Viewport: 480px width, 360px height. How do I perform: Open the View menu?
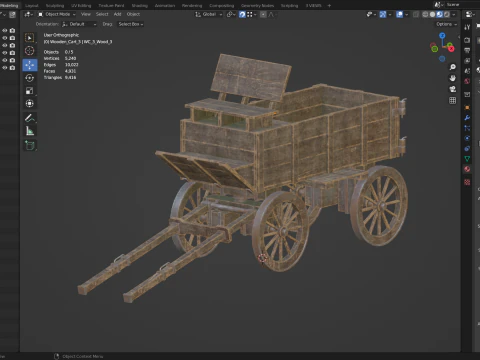(86, 14)
